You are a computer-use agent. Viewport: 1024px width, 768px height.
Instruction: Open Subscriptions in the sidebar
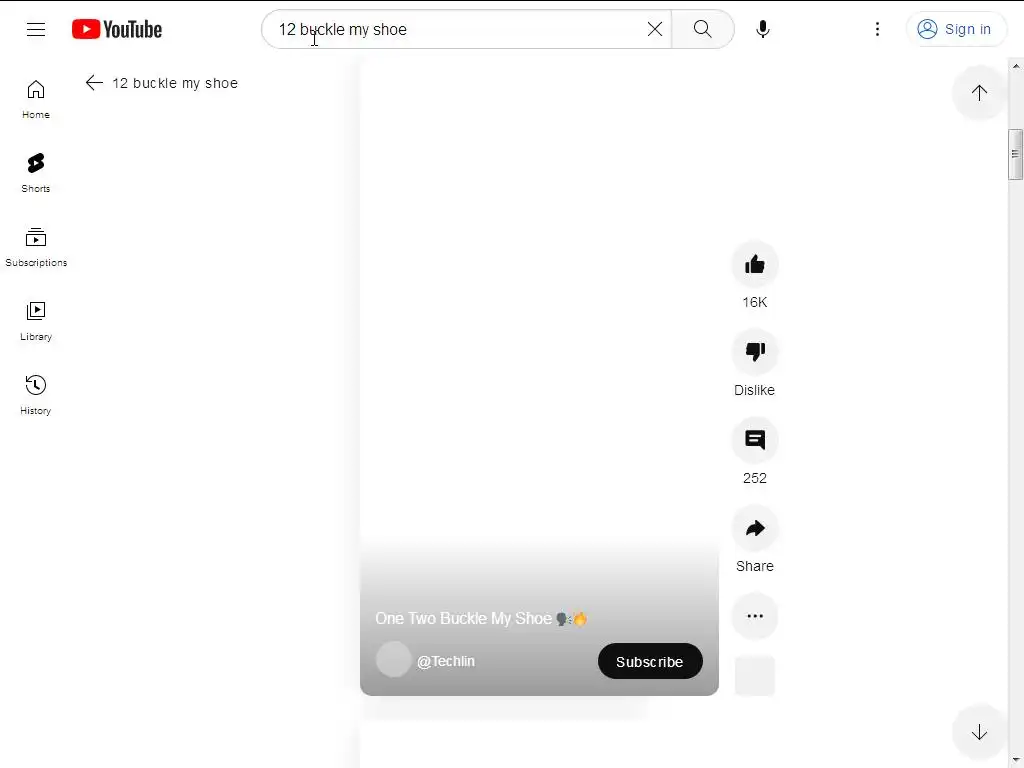tap(36, 247)
